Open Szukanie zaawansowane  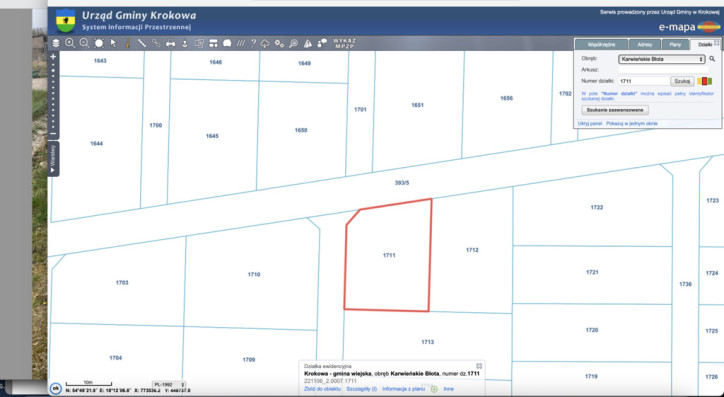pos(615,110)
